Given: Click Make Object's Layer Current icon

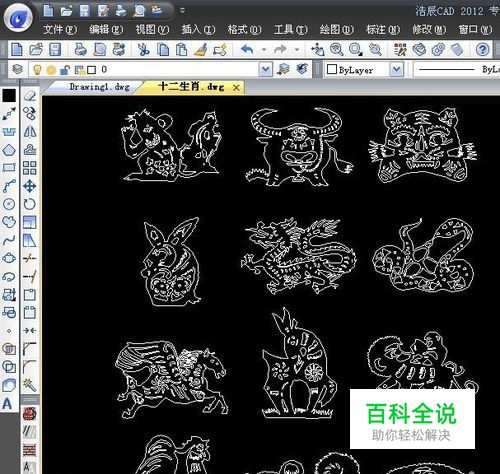Looking at the screenshot, I should (x=283, y=69).
